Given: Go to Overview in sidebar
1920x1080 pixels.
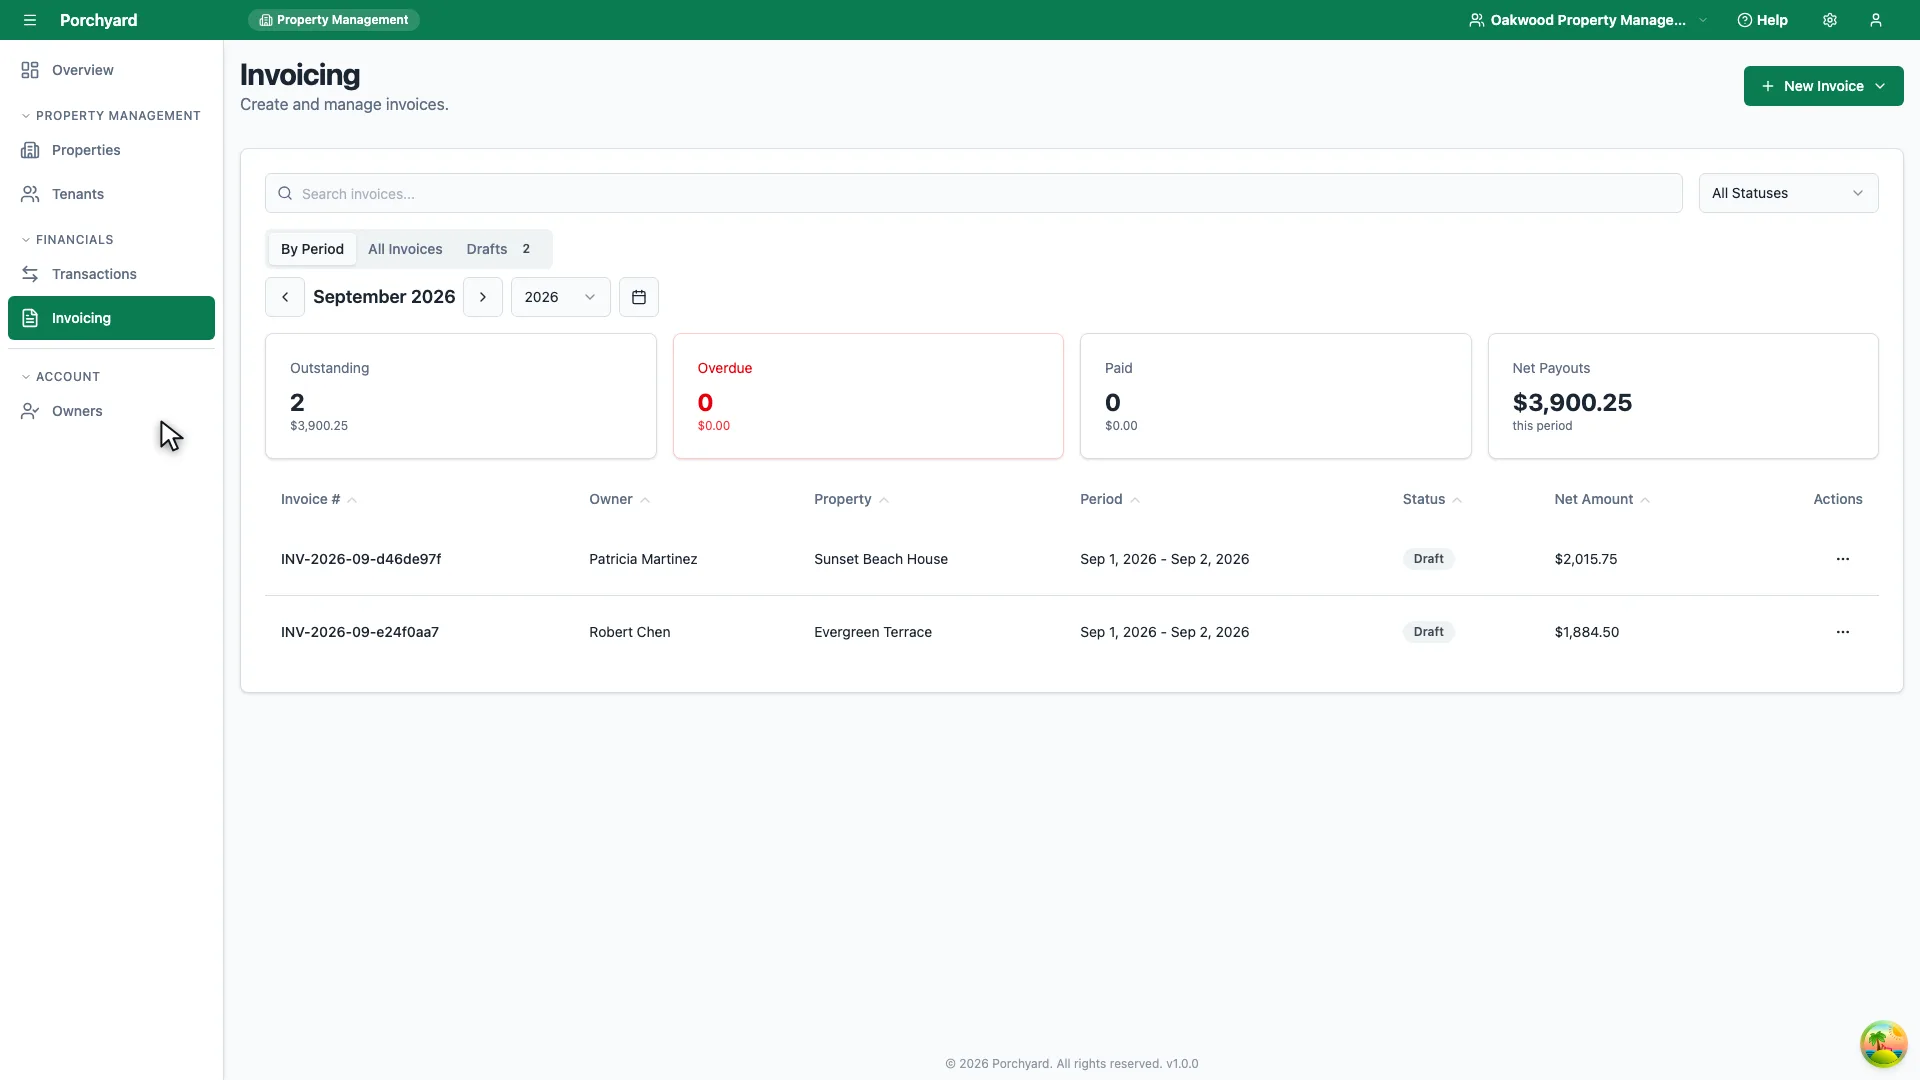Looking at the screenshot, I should (x=111, y=70).
